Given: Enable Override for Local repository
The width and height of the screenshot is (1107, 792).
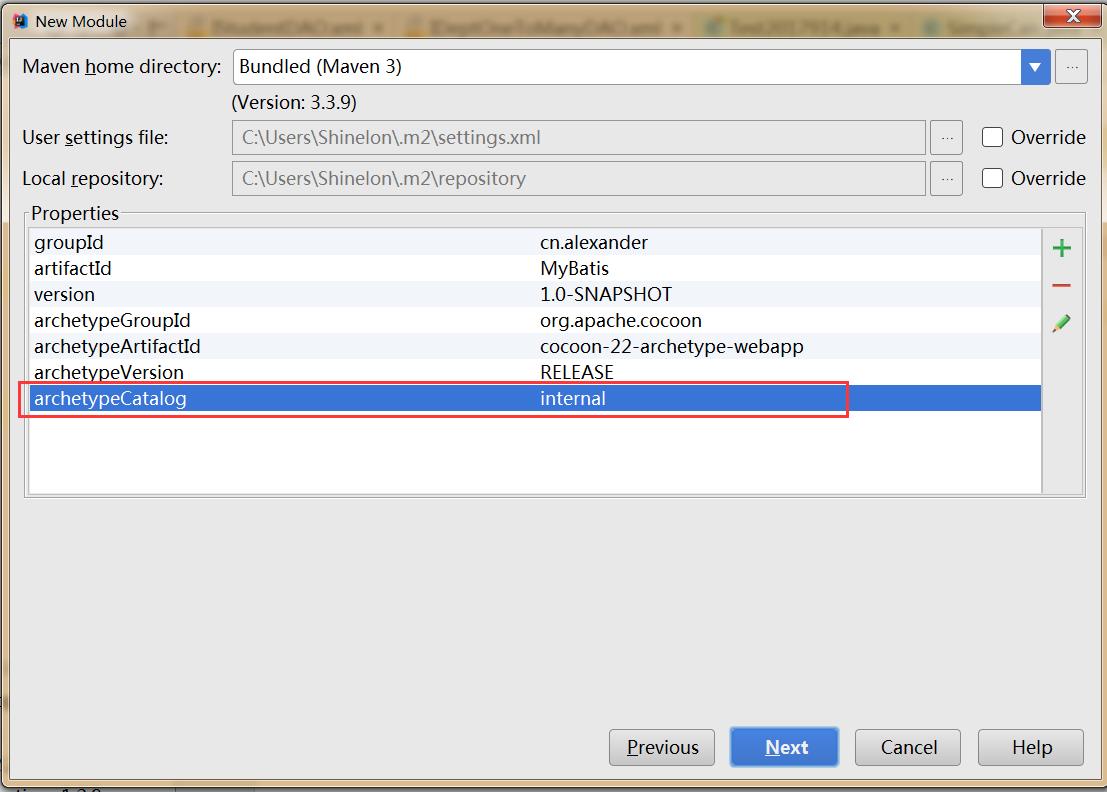Looking at the screenshot, I should 992,178.
